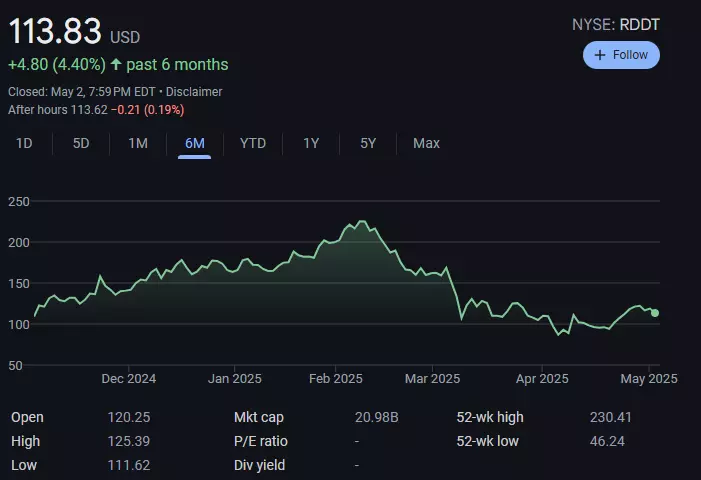This screenshot has height=480, width=701.
Task: Click the +4.80 (4.40%) change value
Action: point(57,64)
